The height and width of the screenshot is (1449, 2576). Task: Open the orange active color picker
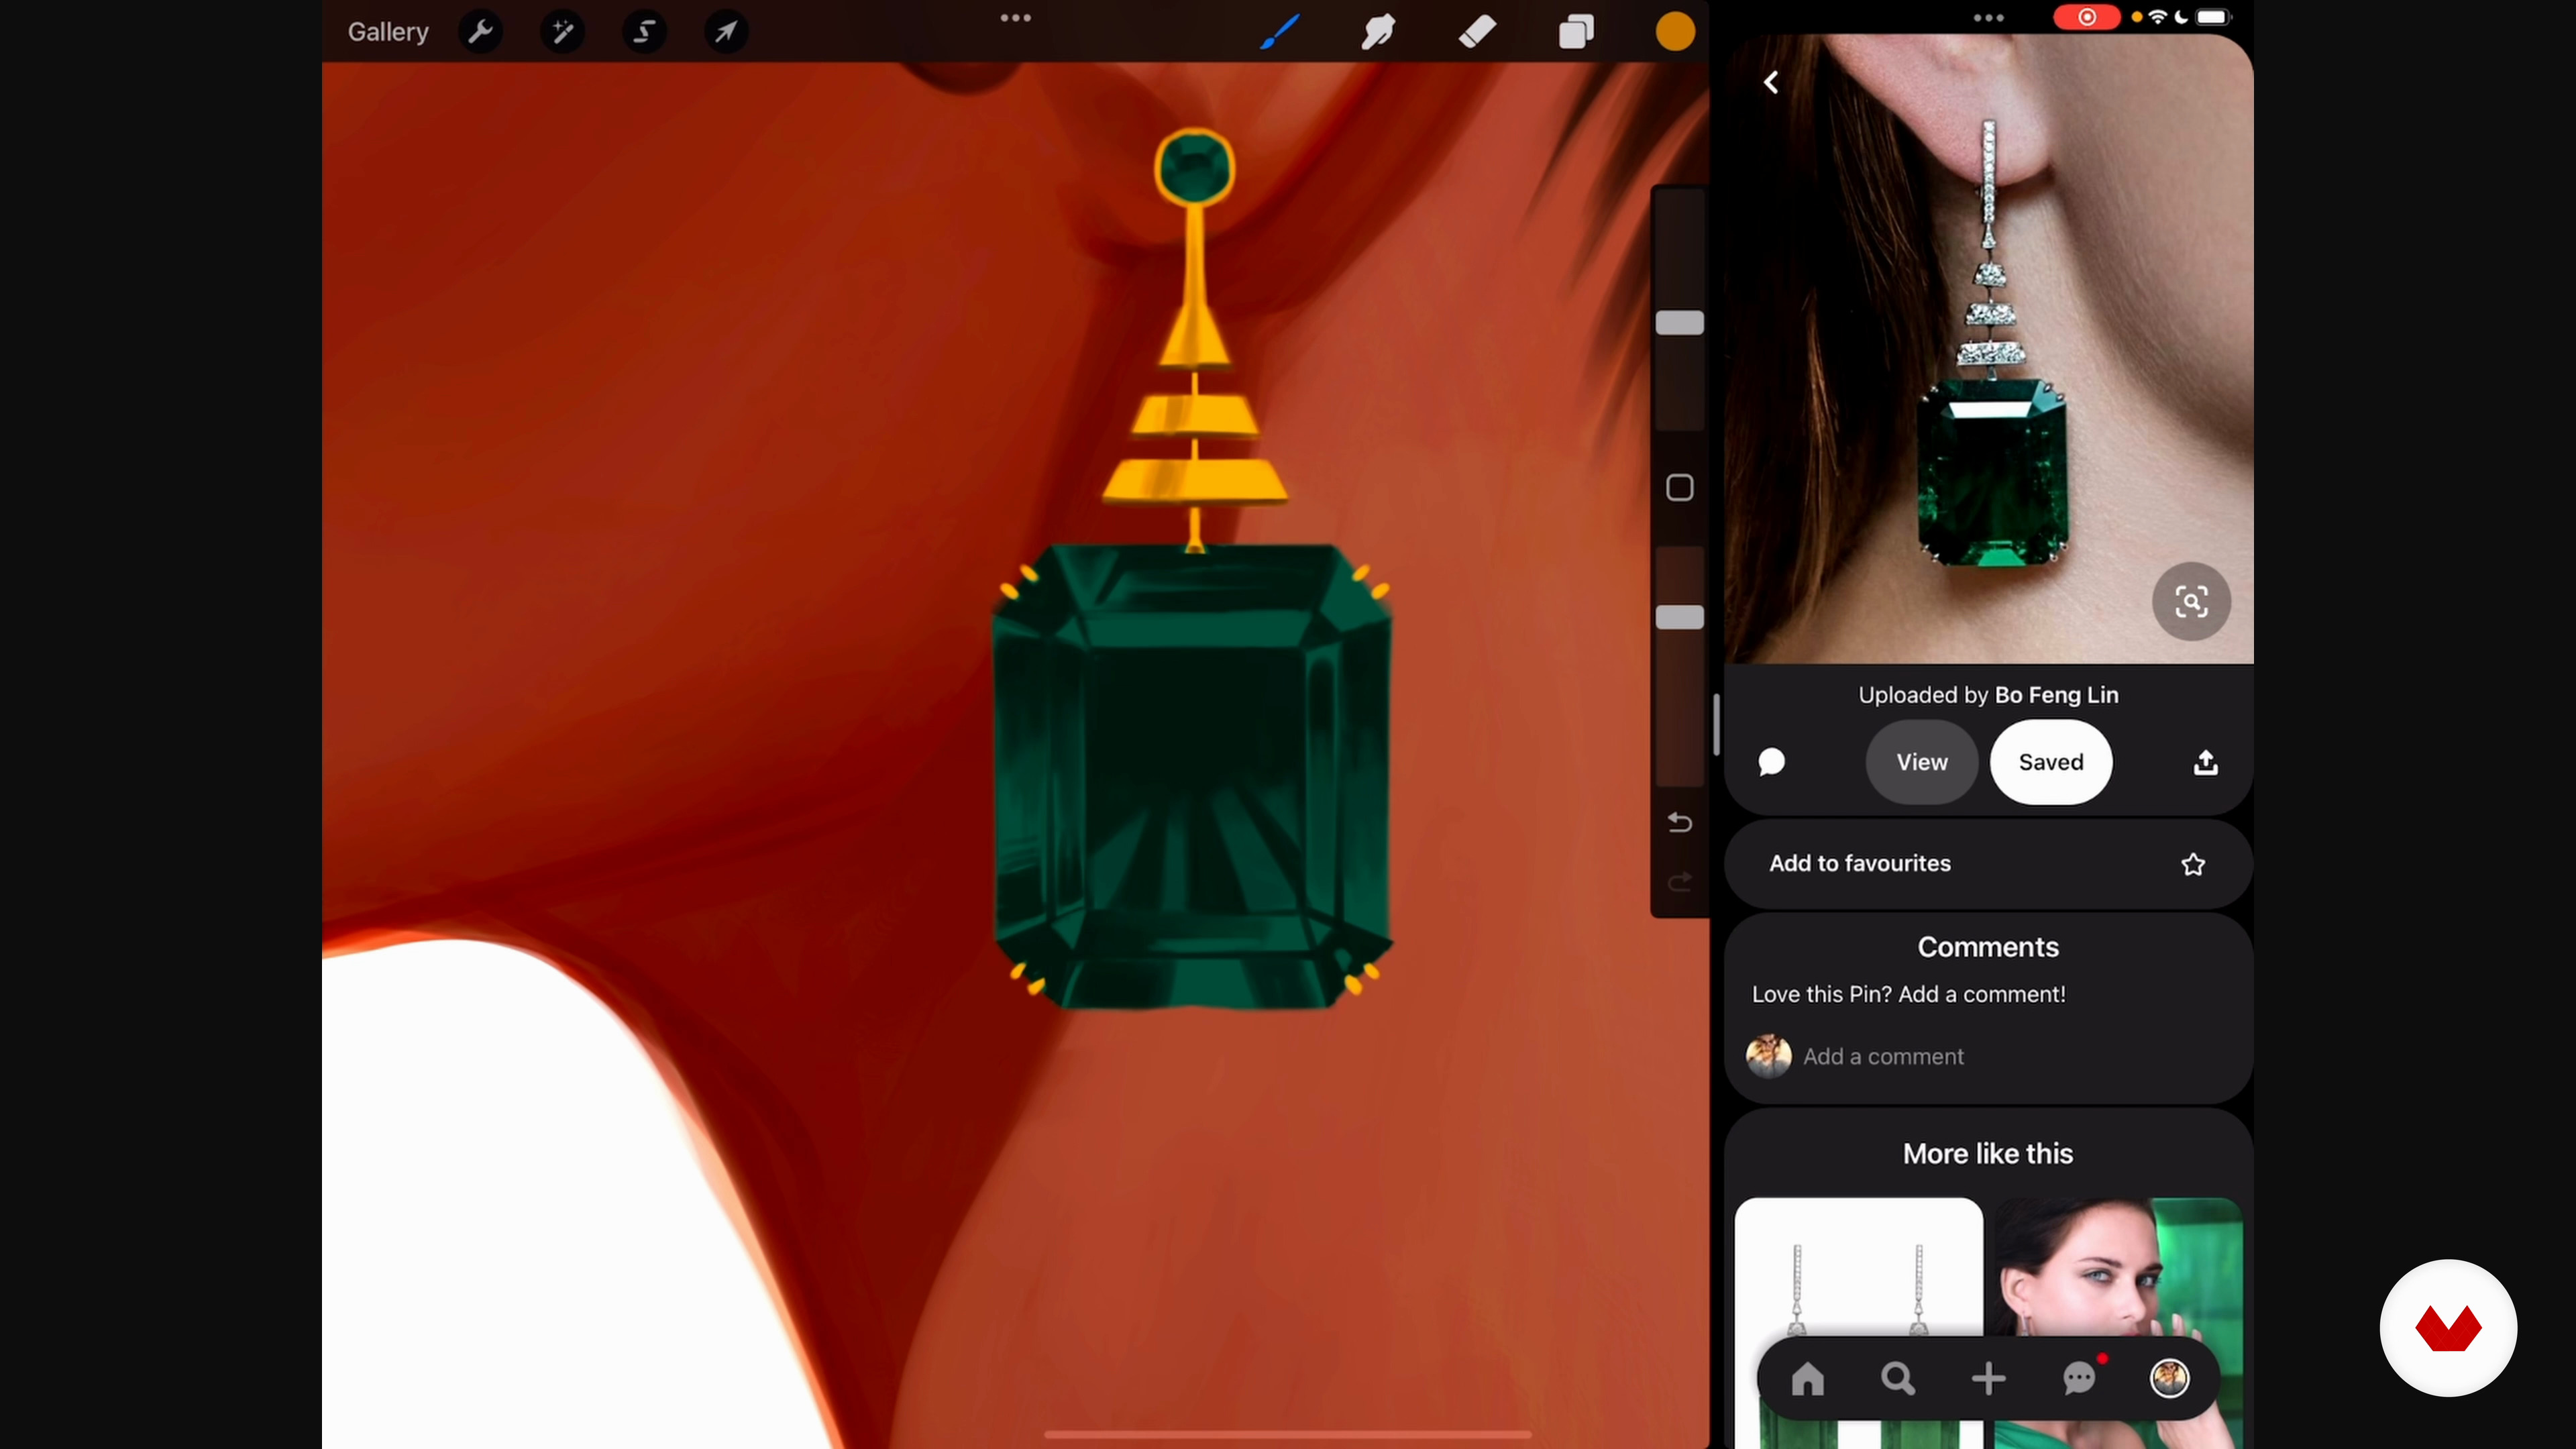[x=1675, y=32]
